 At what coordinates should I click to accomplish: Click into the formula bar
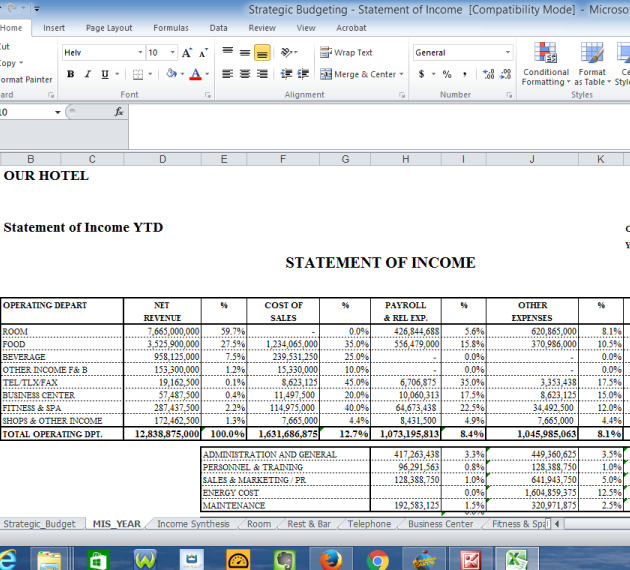[x=378, y=127]
